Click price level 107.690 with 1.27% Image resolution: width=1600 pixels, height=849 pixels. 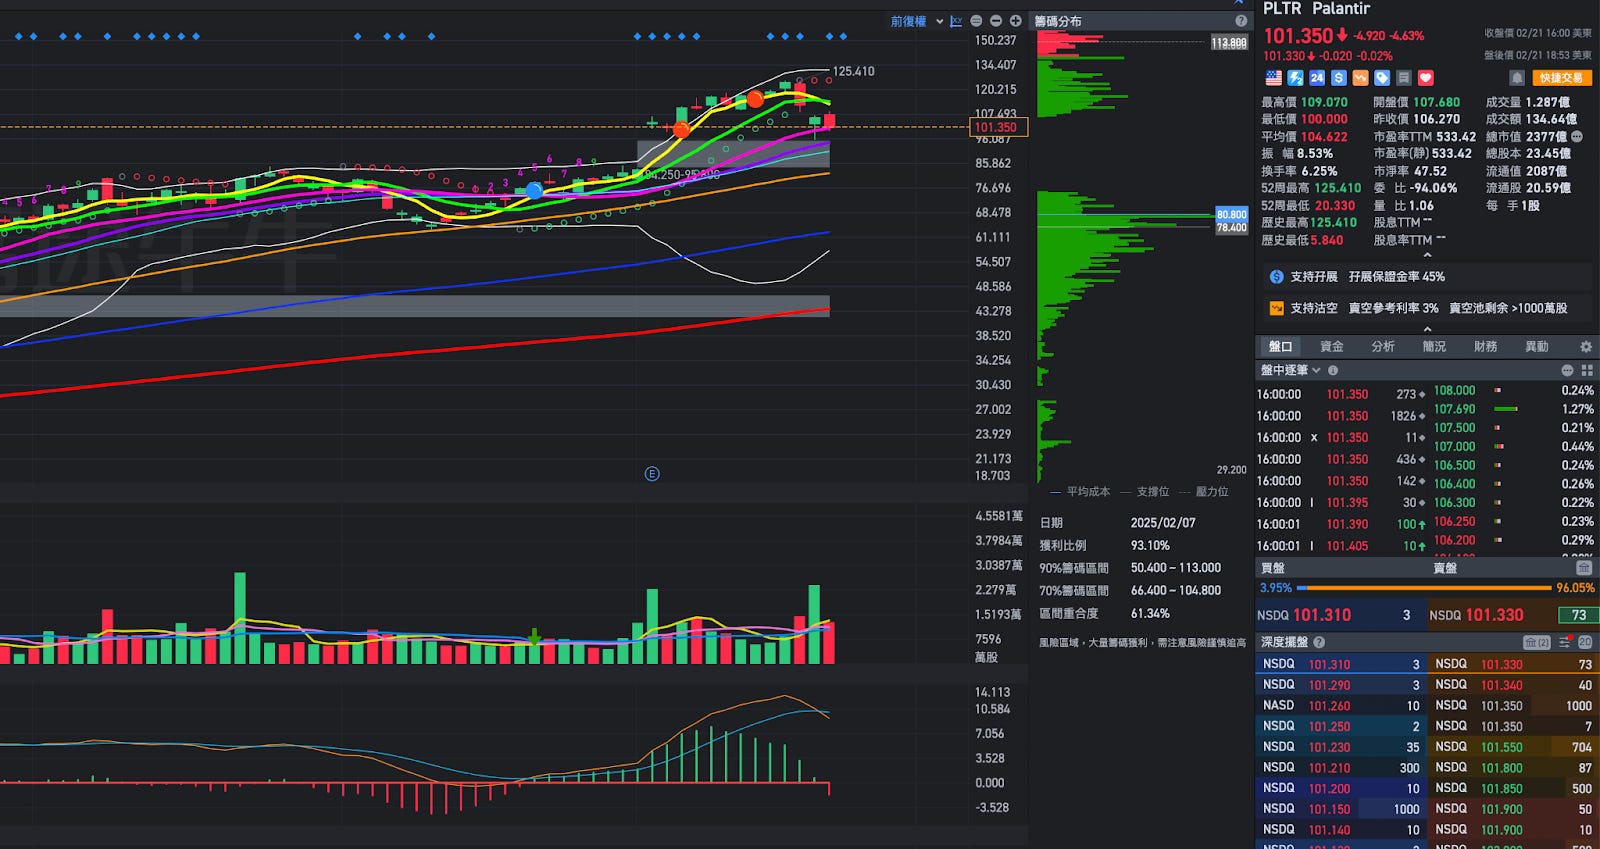pyautogui.click(x=1513, y=409)
